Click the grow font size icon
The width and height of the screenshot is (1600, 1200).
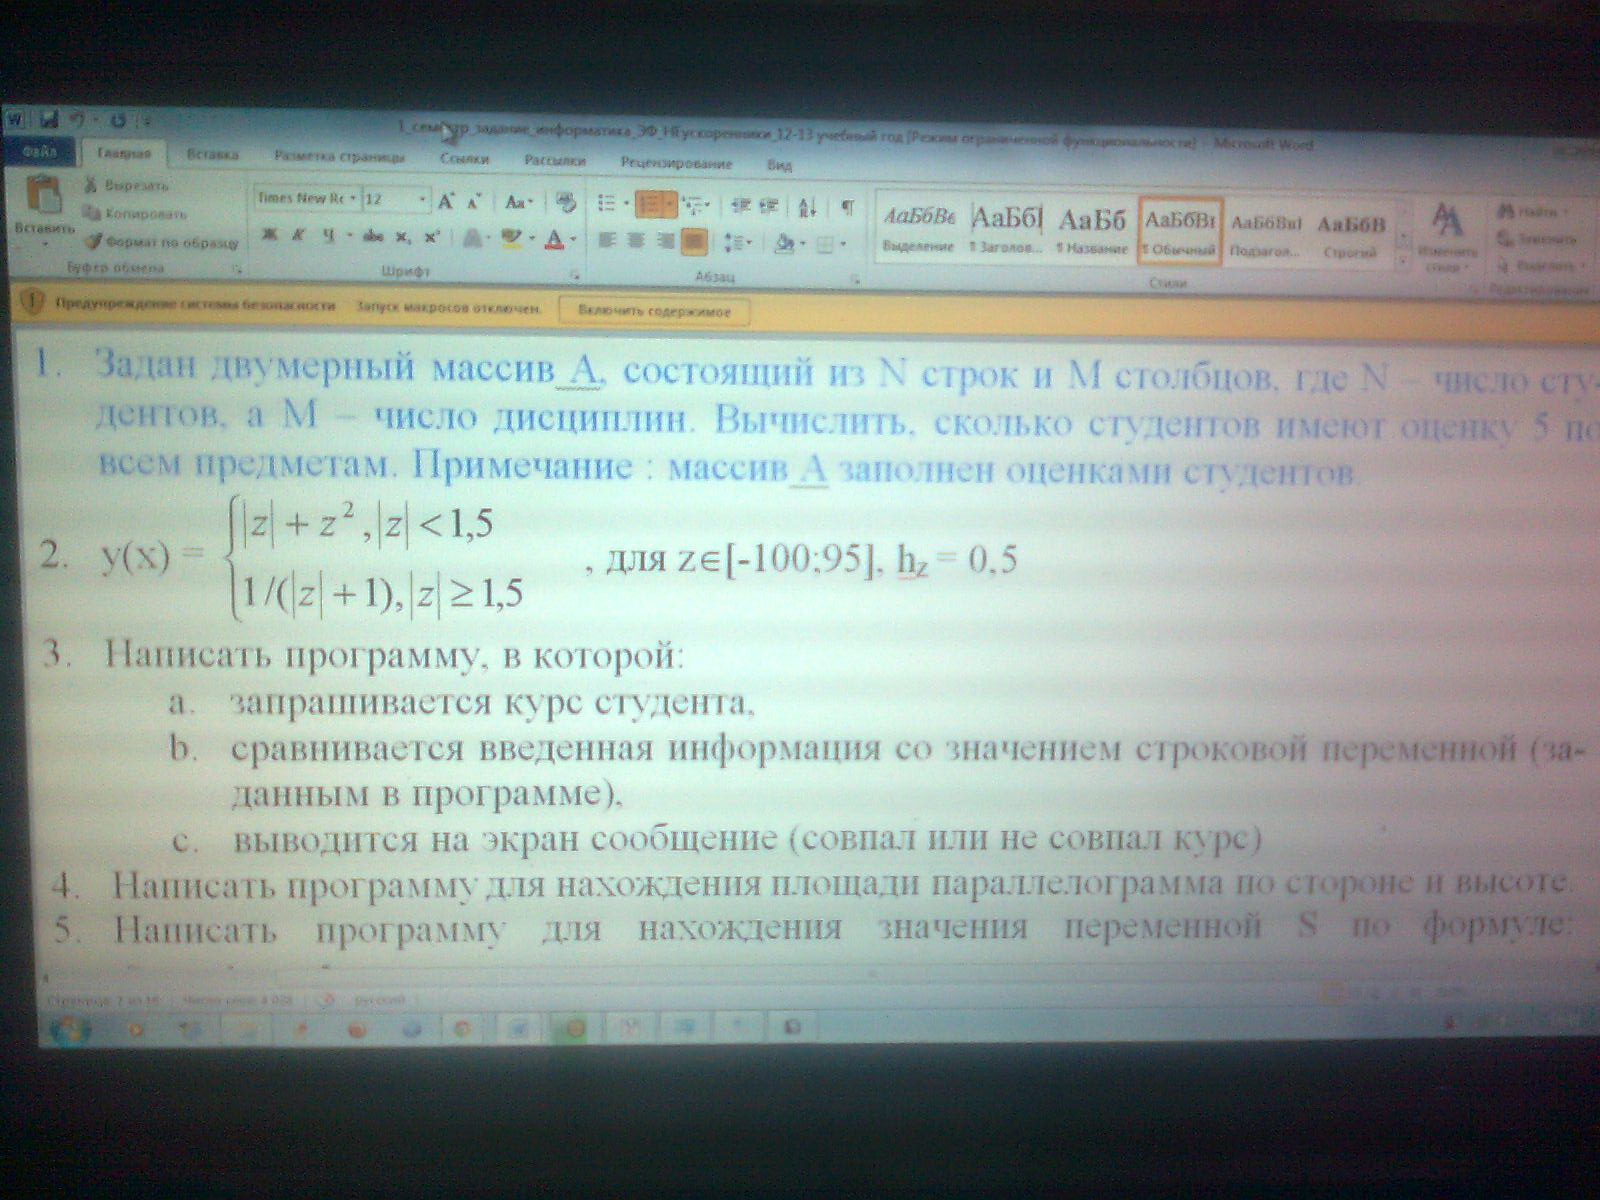(x=446, y=201)
